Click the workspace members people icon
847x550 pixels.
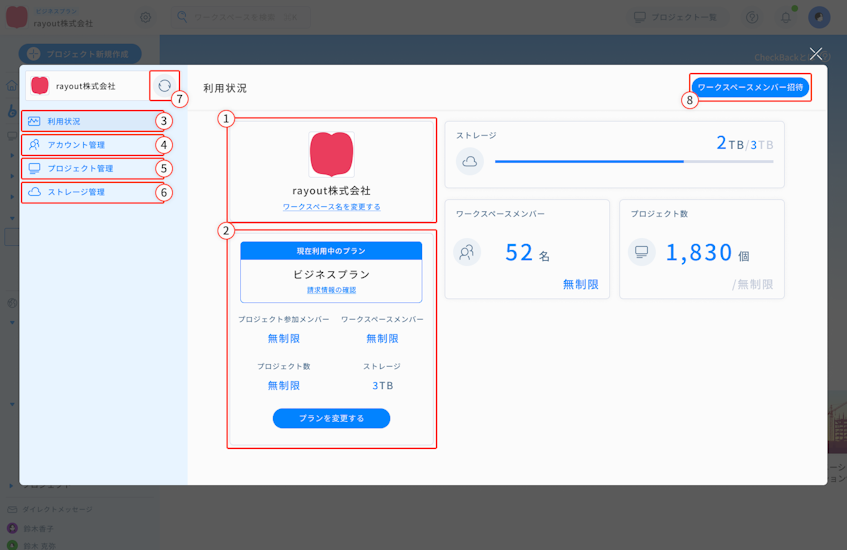467,252
